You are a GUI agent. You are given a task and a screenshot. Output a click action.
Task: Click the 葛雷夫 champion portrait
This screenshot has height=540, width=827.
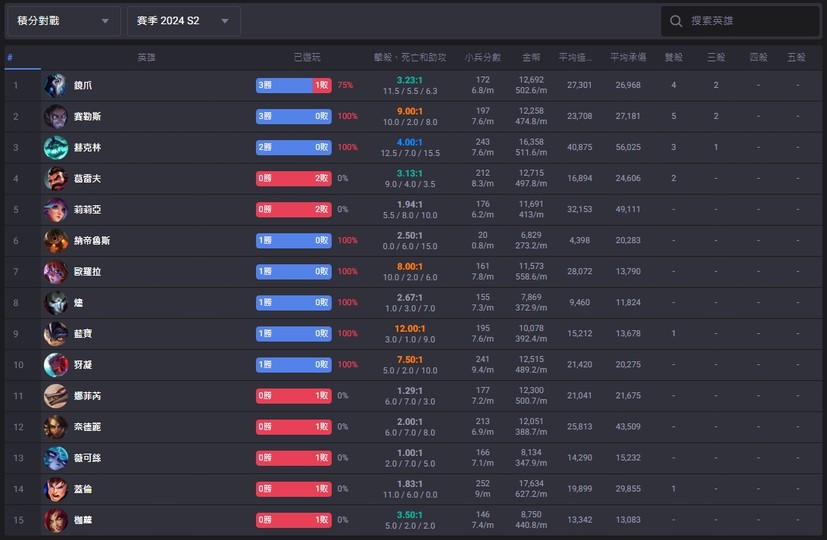point(56,179)
